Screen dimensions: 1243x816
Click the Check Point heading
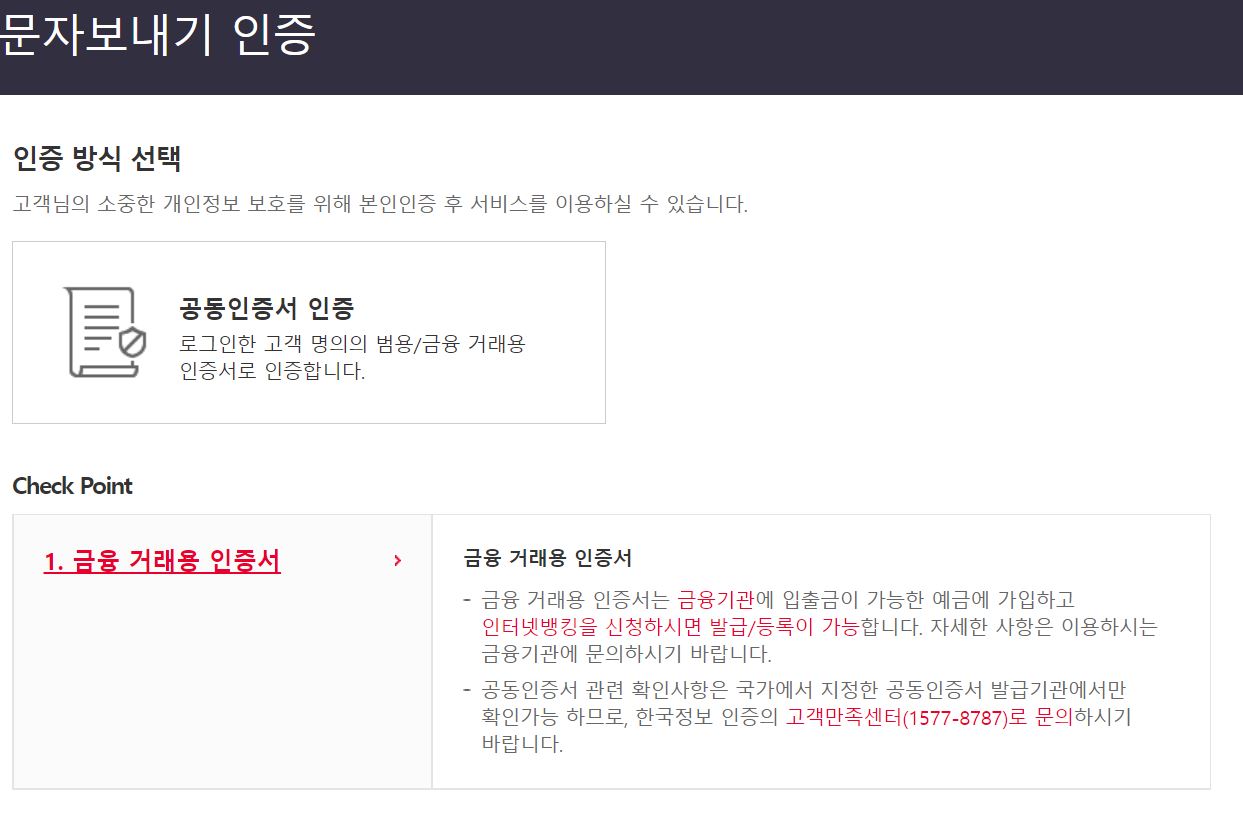(x=71, y=486)
